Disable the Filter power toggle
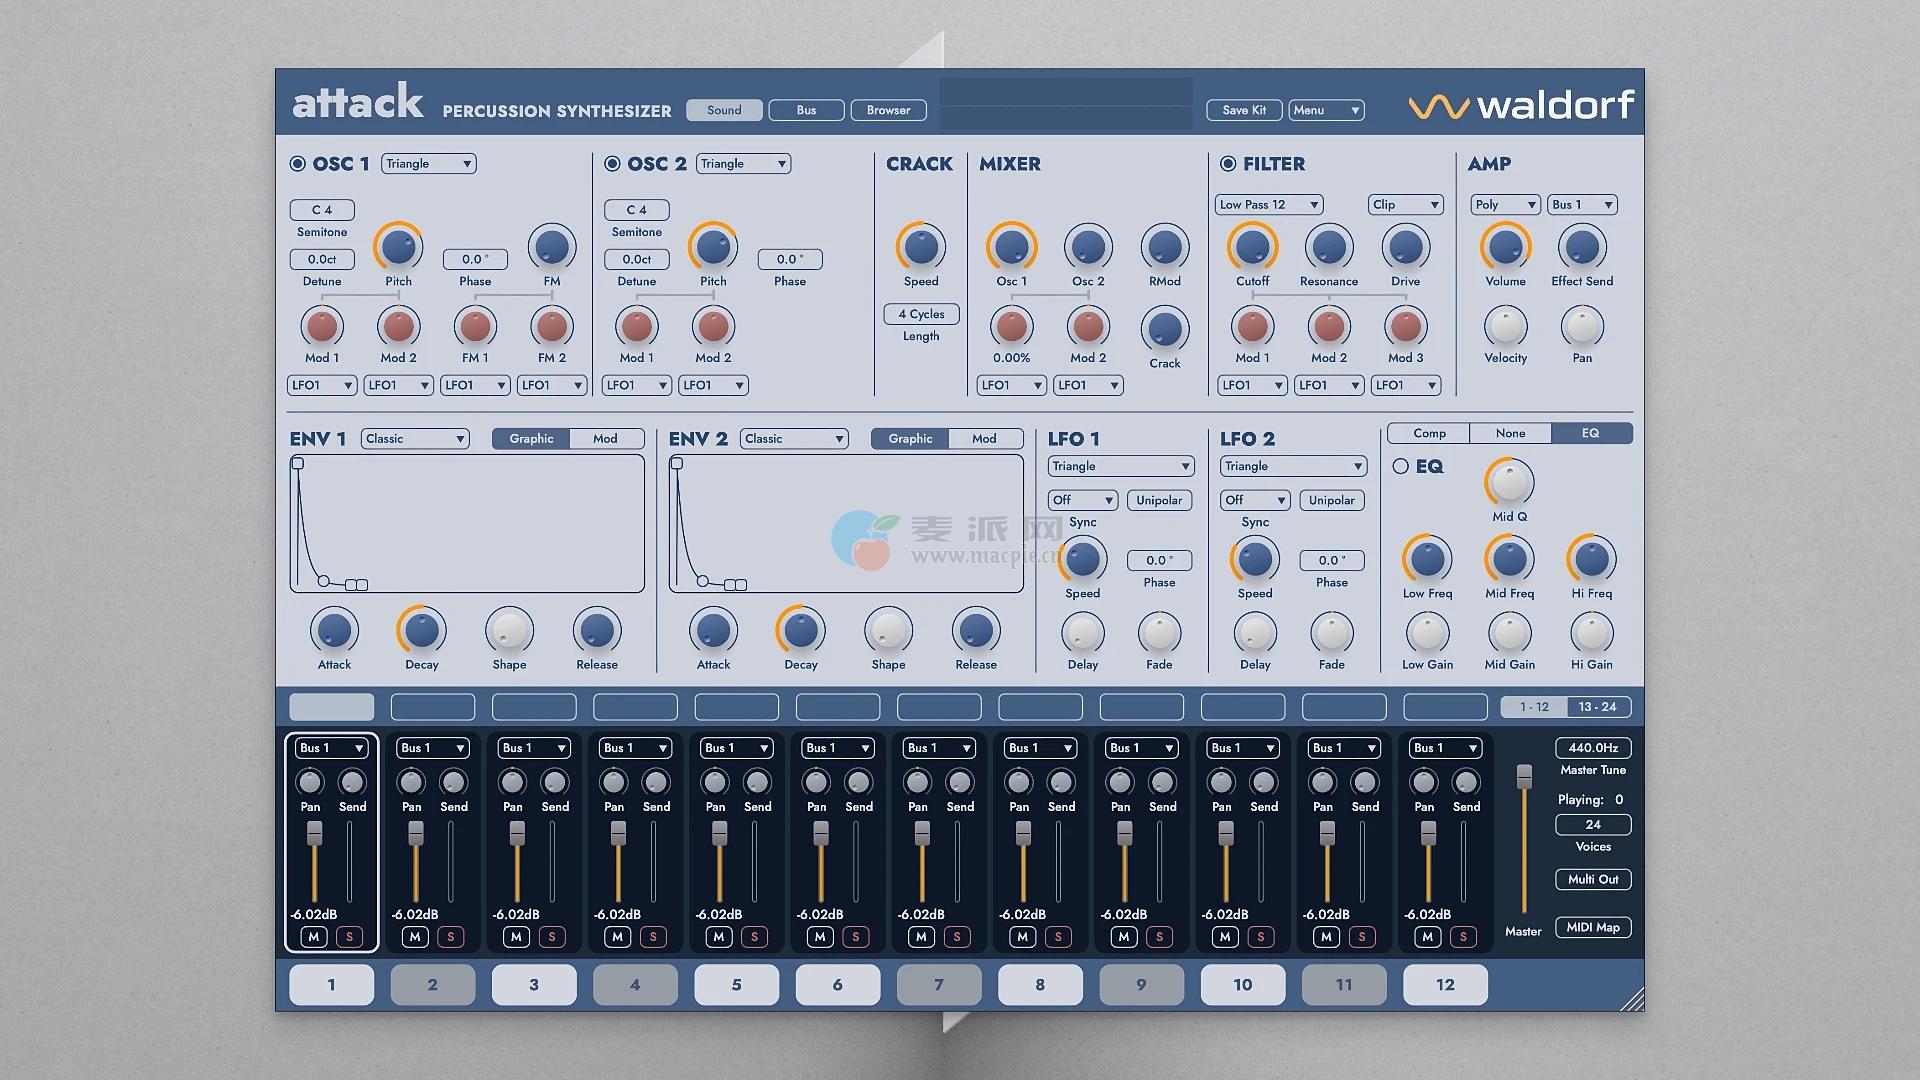Image resolution: width=1920 pixels, height=1080 pixels. (x=1228, y=164)
